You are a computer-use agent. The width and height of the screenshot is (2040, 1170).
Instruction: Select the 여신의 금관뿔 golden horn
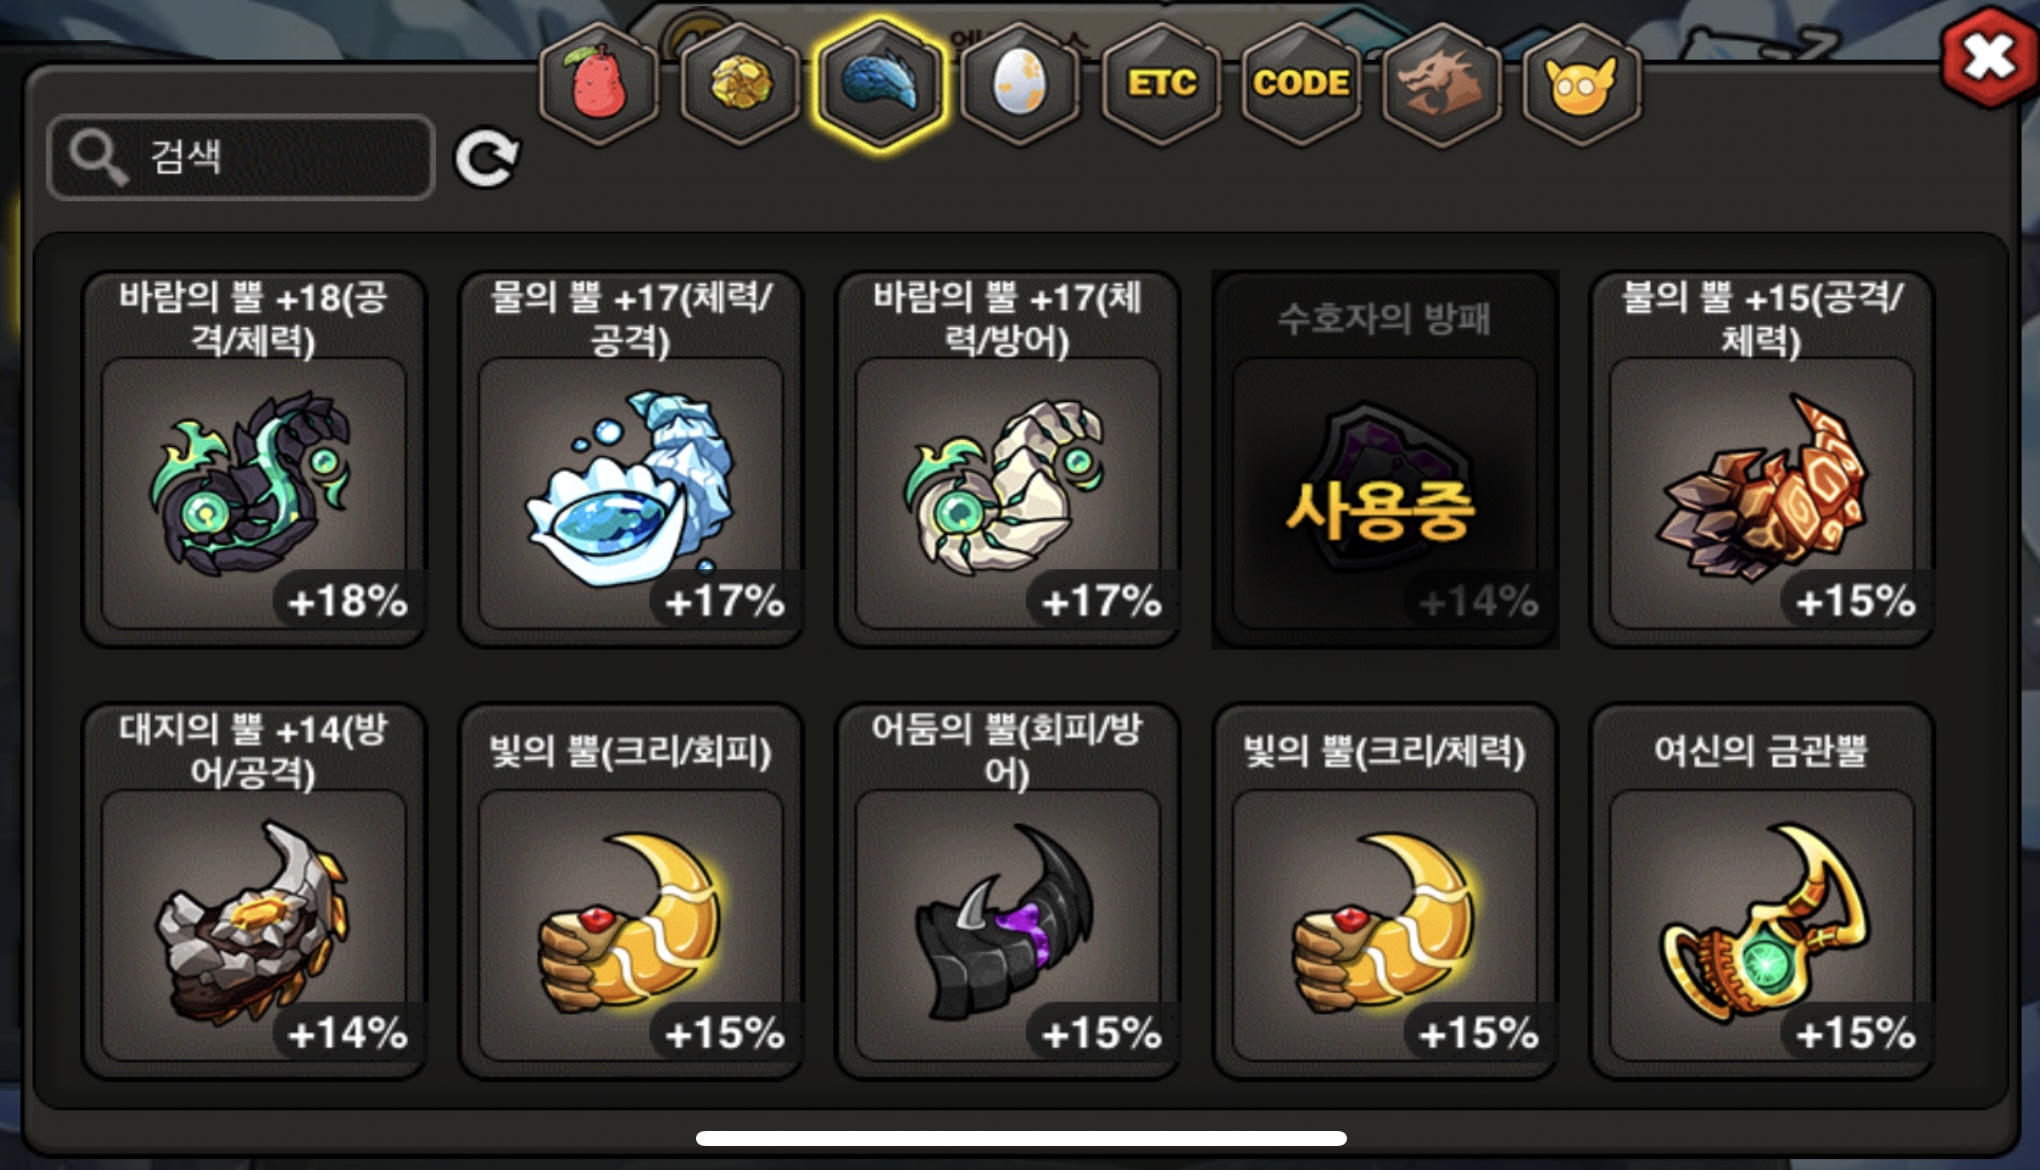coord(1762,891)
